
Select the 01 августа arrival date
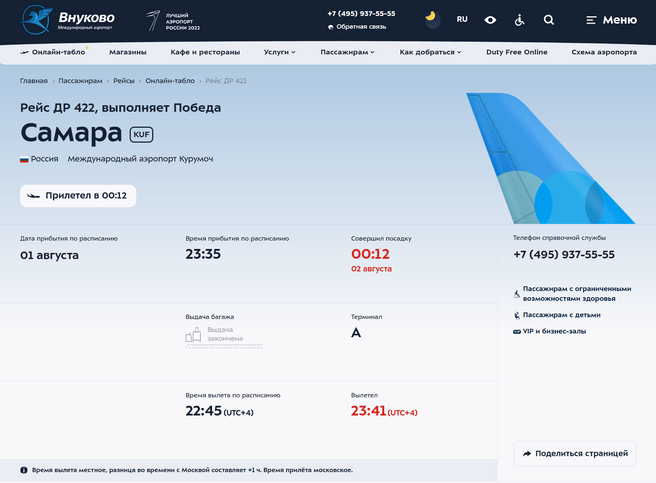(x=49, y=255)
